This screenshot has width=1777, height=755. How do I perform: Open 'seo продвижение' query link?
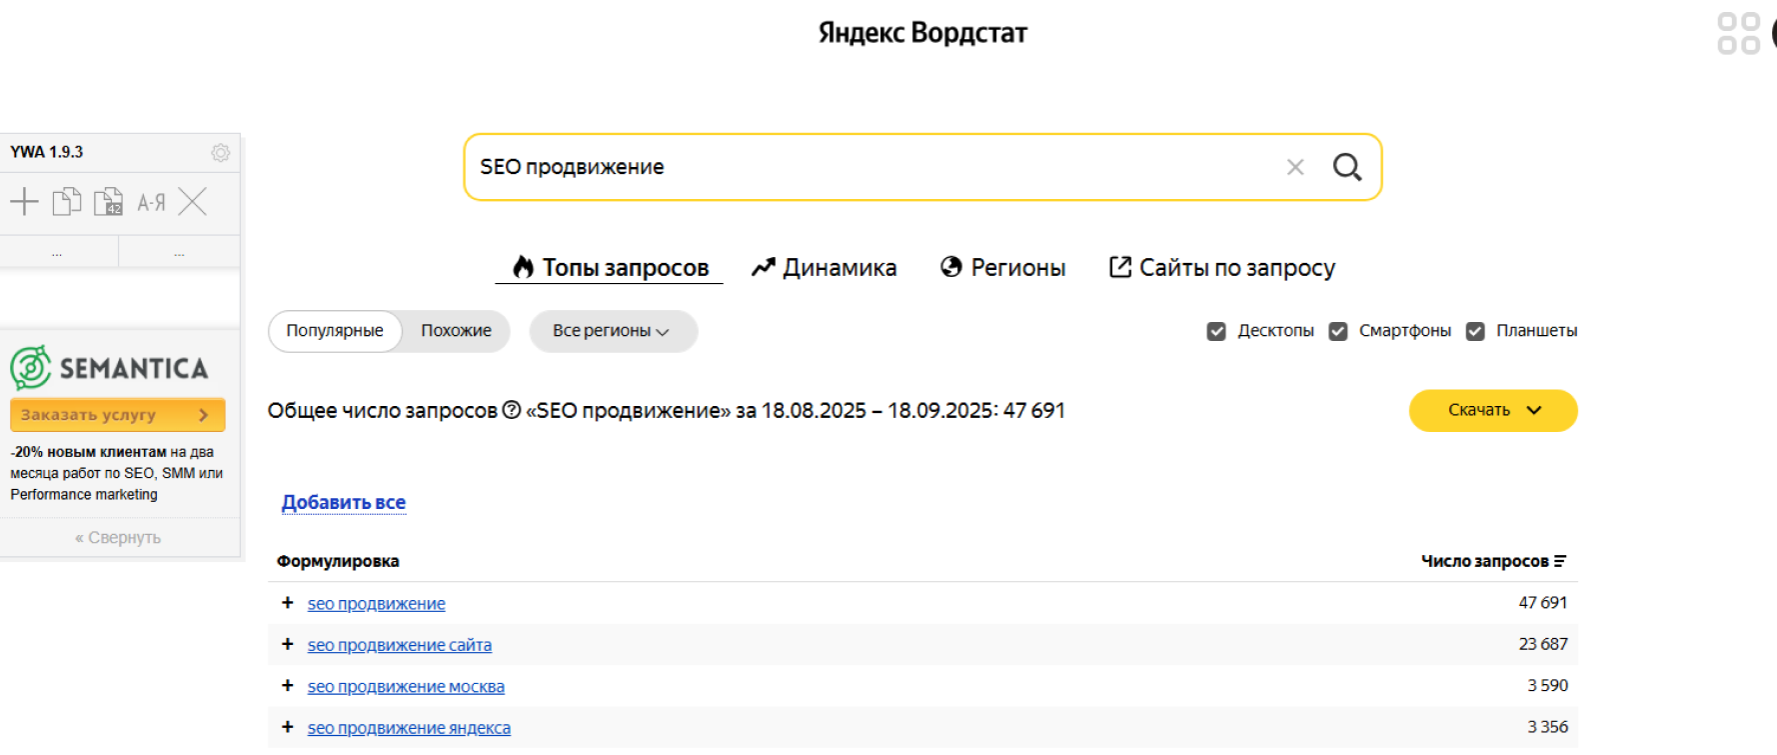[x=376, y=603]
